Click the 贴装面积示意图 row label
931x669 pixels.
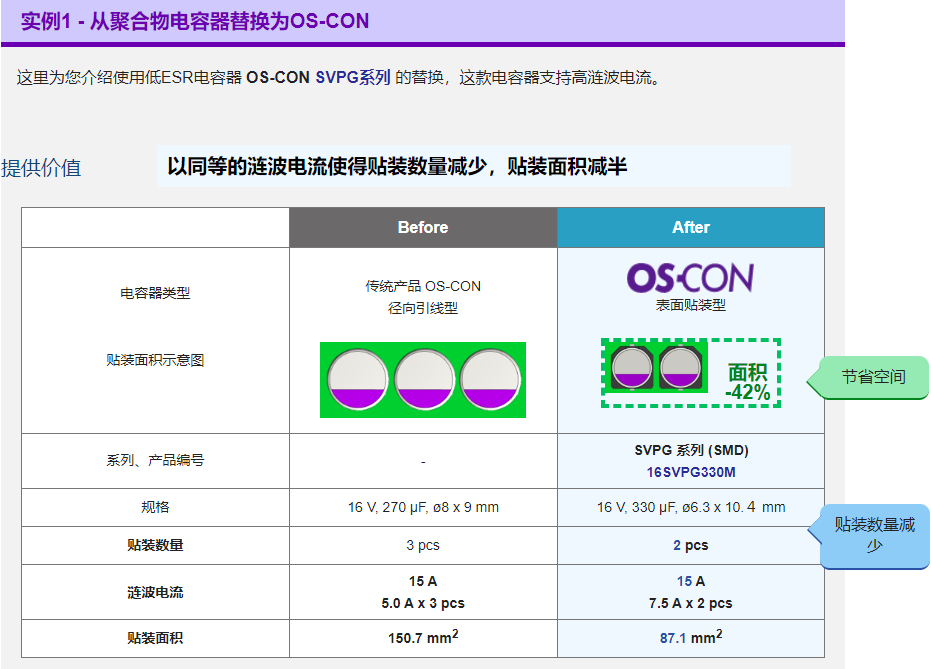click(x=155, y=360)
